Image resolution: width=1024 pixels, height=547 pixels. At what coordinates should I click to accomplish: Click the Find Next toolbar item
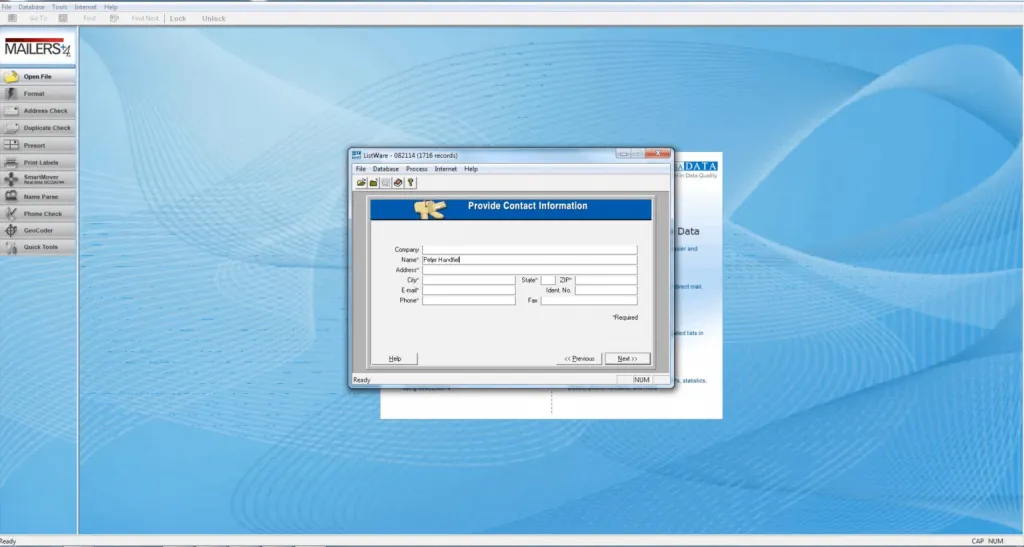pos(145,18)
